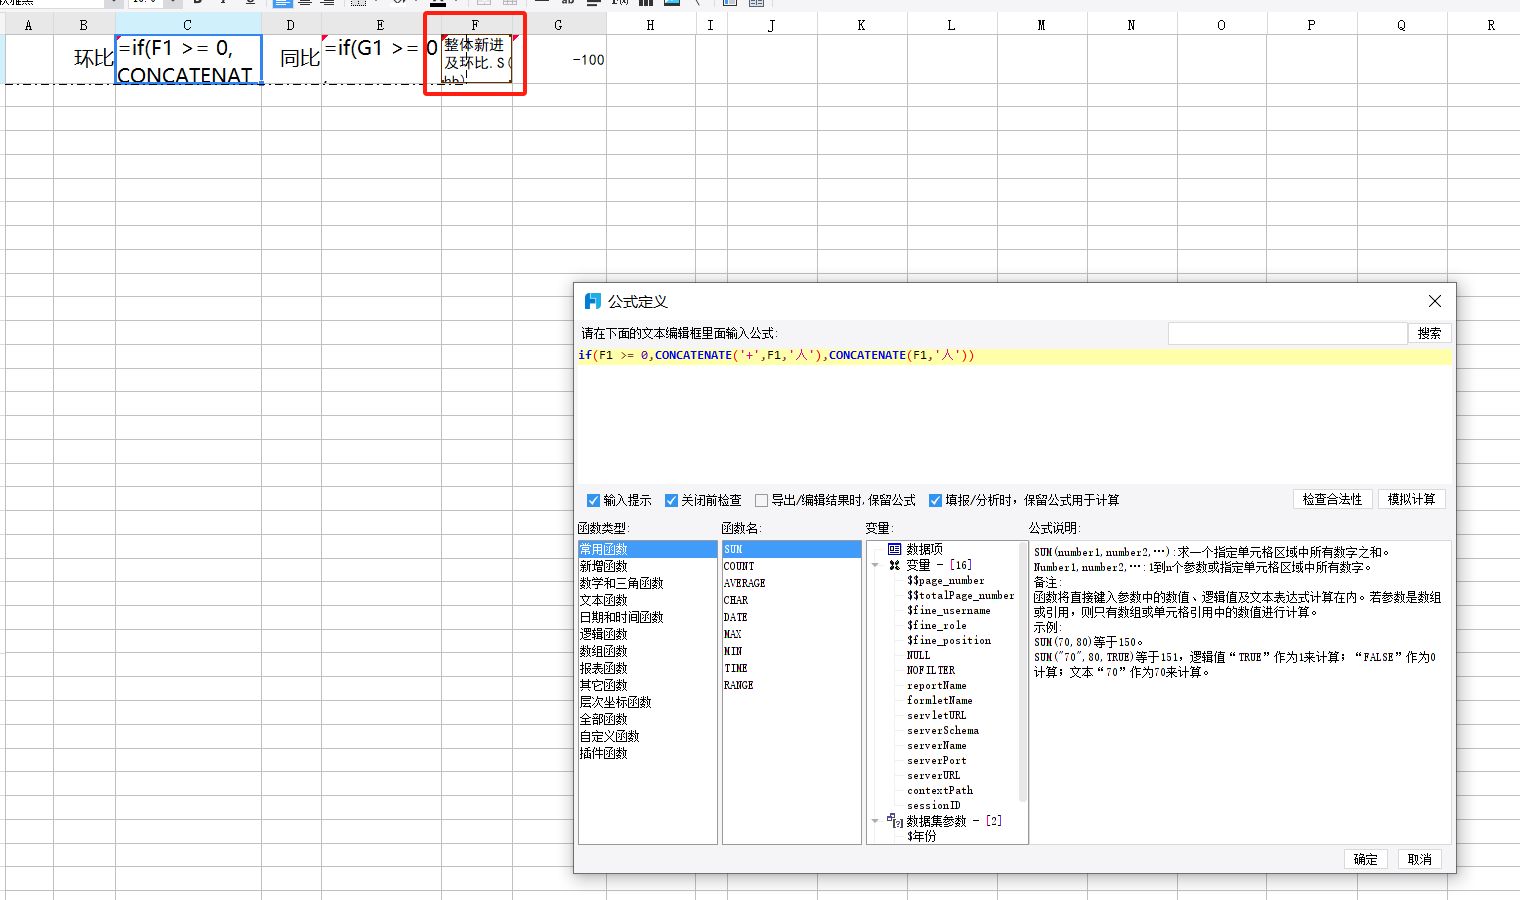The width and height of the screenshot is (1520, 900).
Task: Toggle the 关闭前检查 checkbox
Action: (x=671, y=500)
